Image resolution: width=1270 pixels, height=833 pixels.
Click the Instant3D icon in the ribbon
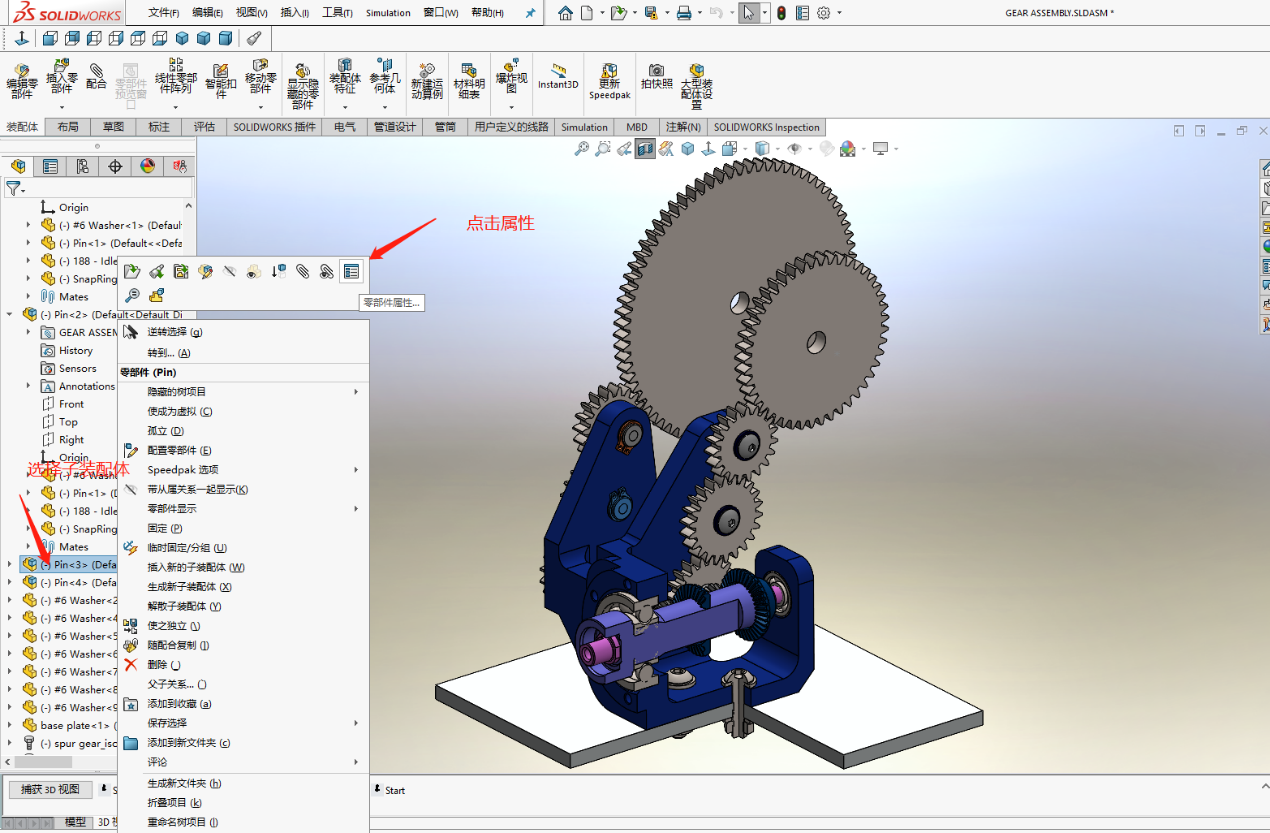pyautogui.click(x=558, y=76)
